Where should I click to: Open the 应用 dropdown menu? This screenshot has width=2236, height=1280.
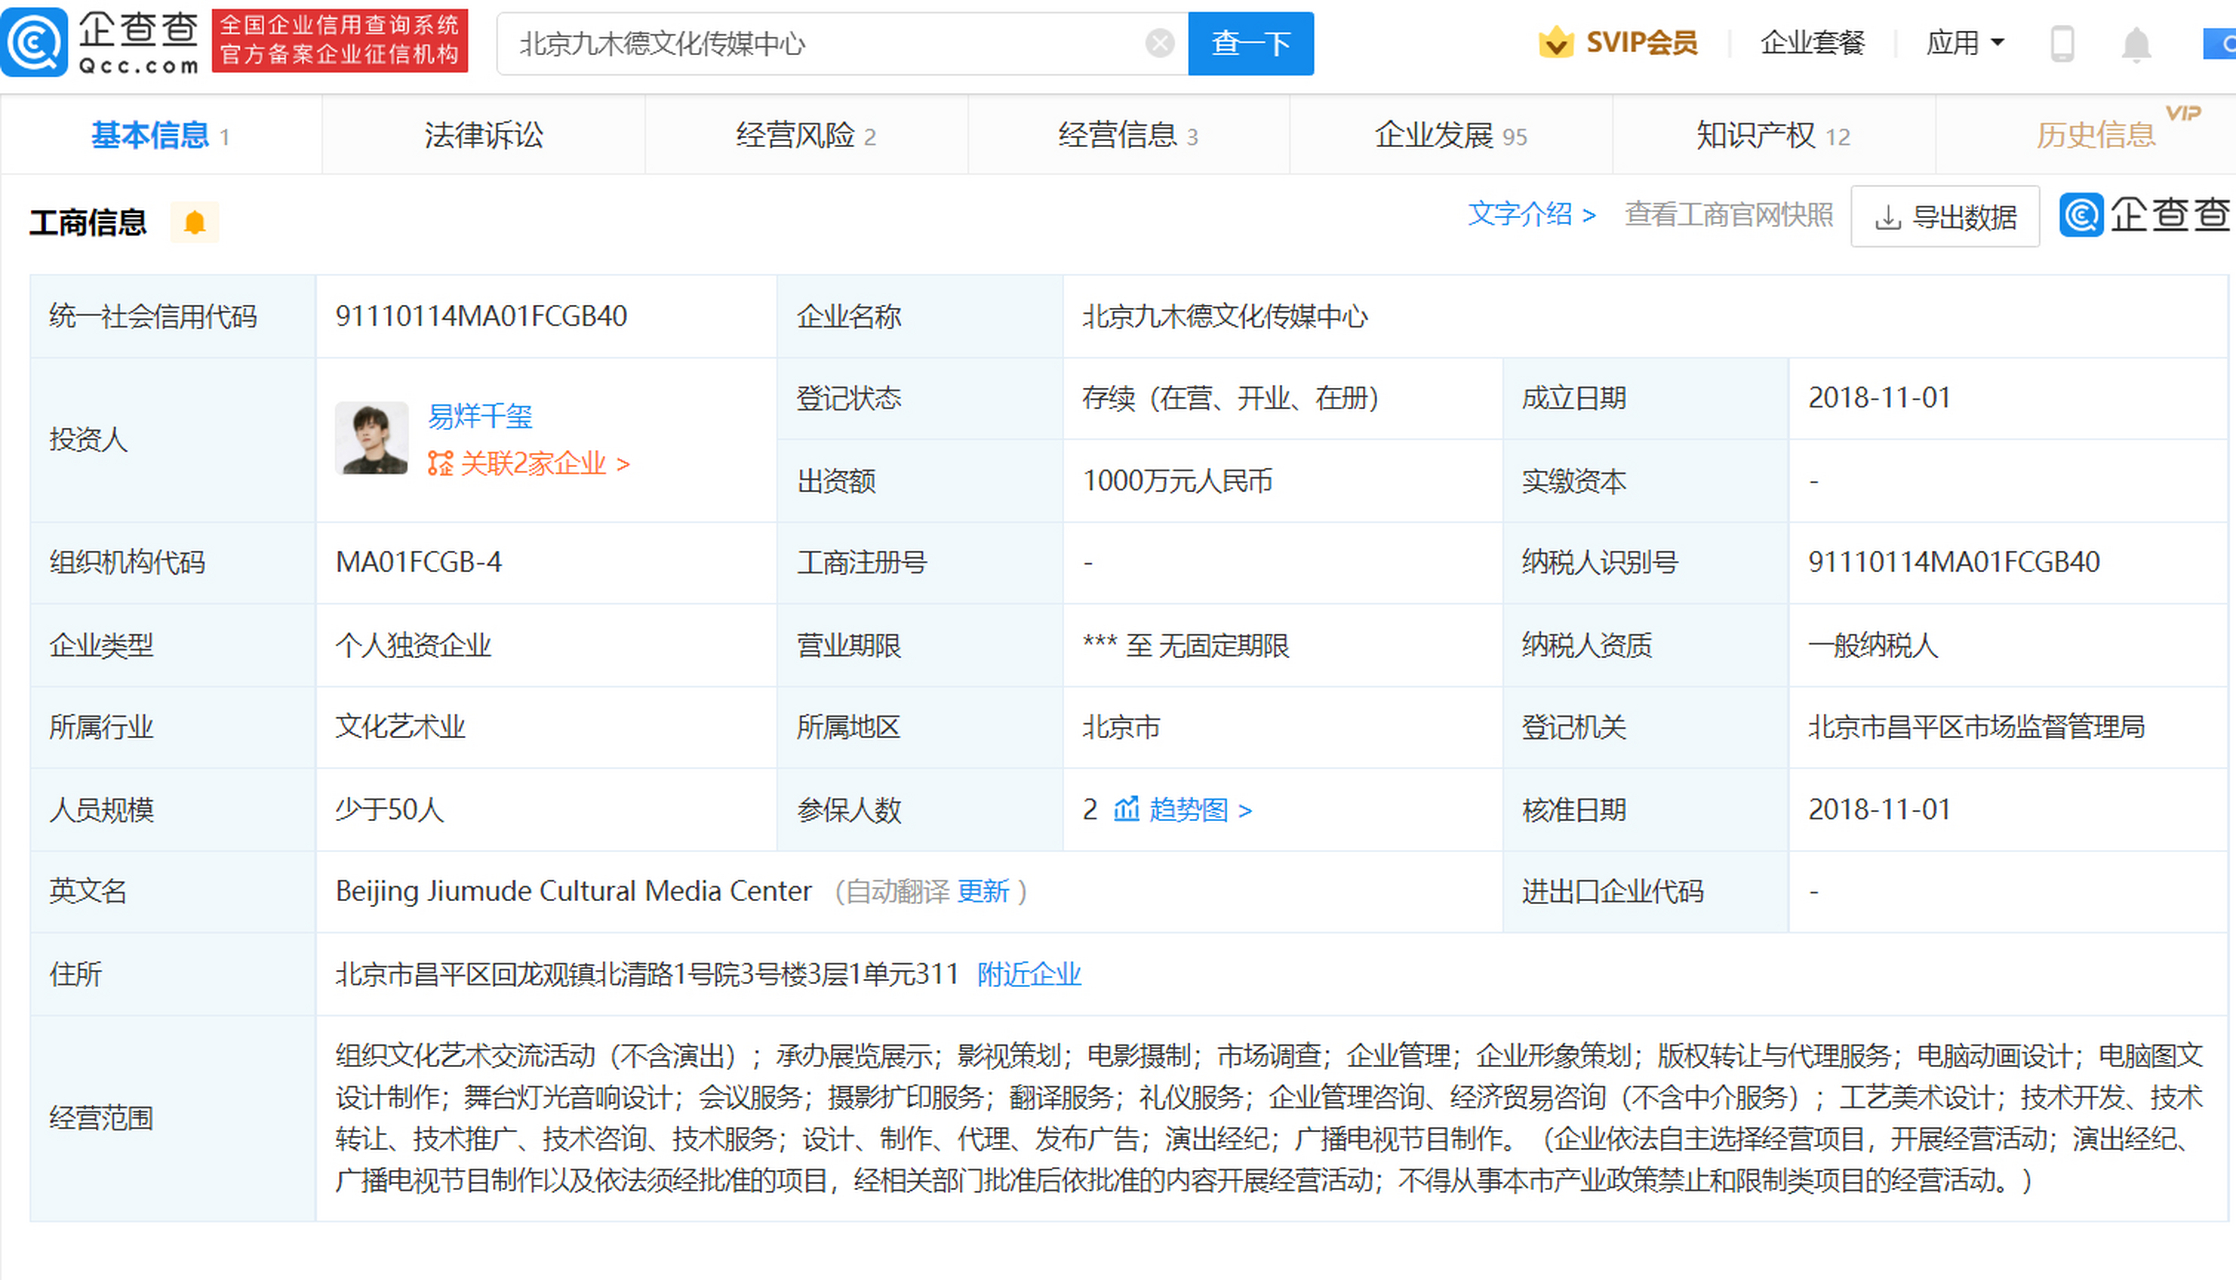click(x=1965, y=43)
